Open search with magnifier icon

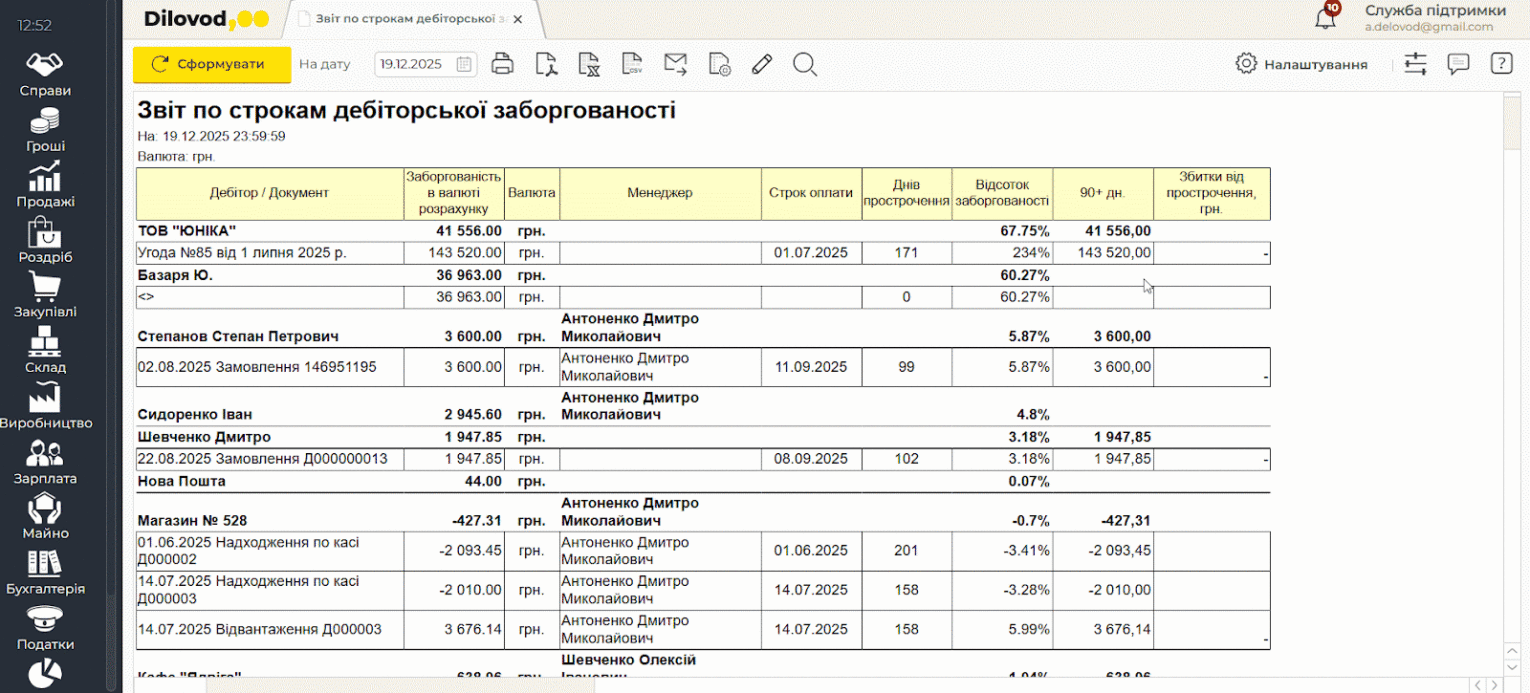point(805,64)
